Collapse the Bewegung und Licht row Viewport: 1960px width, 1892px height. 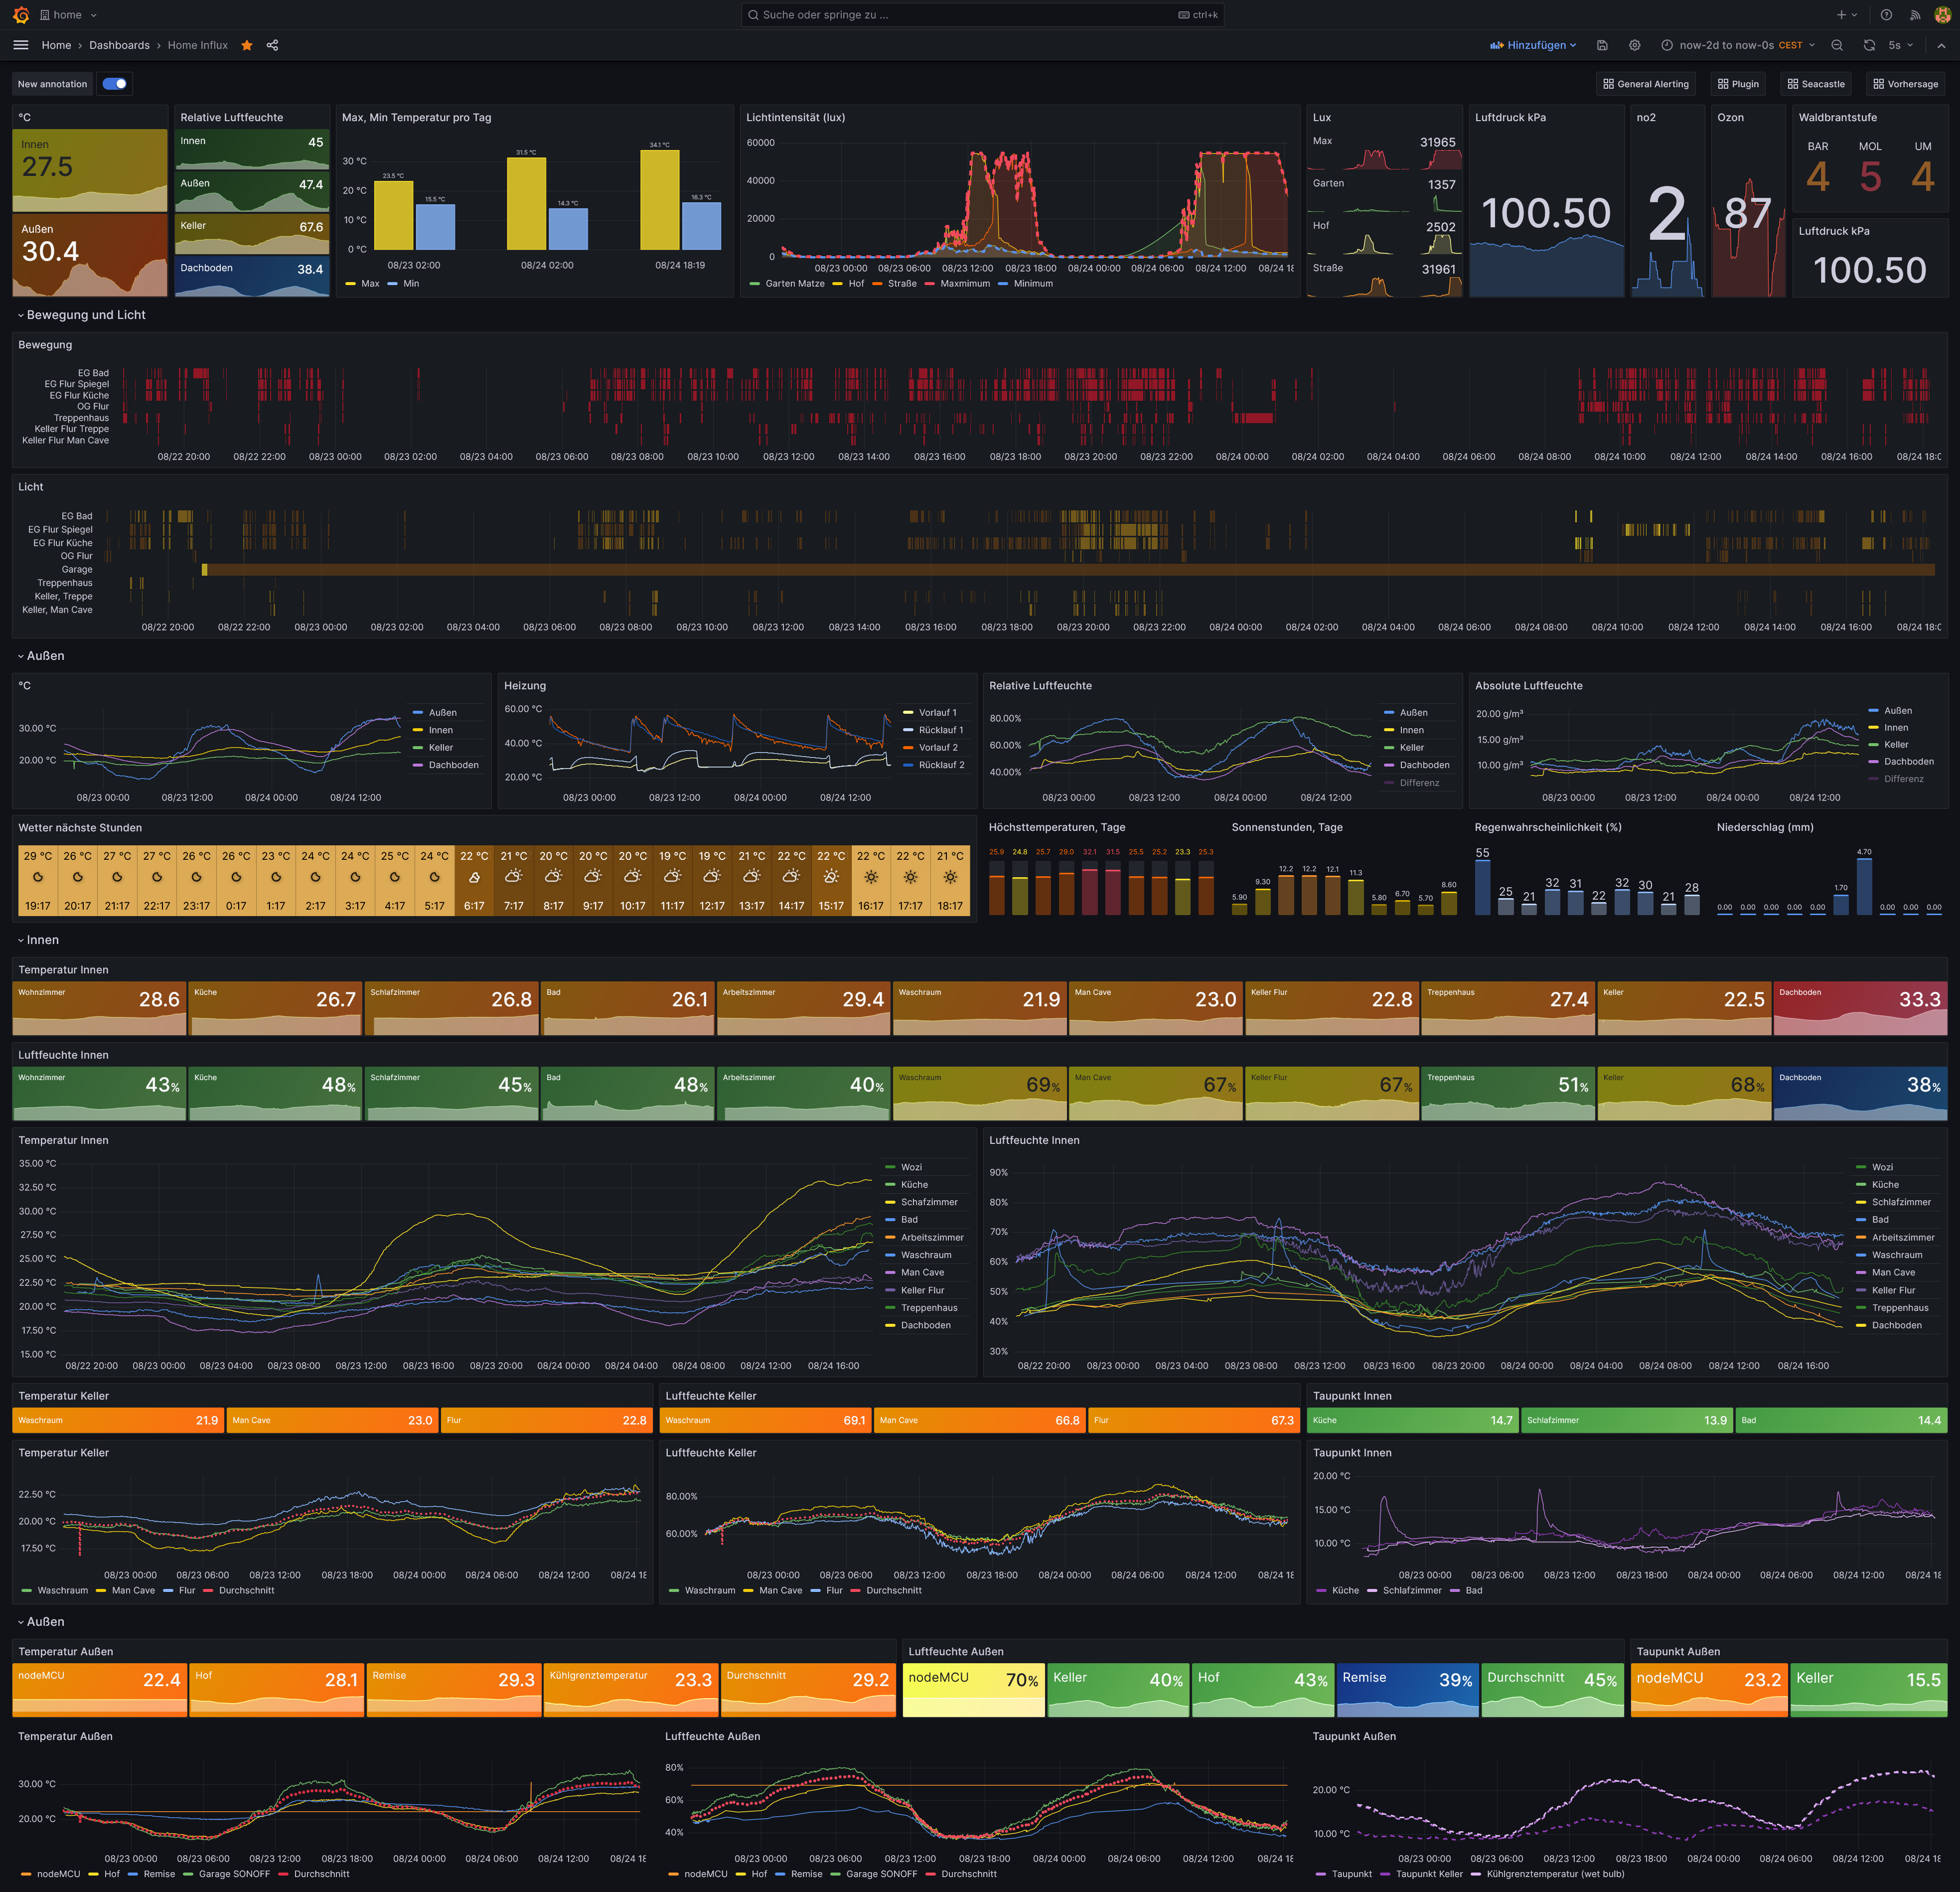coord(85,315)
